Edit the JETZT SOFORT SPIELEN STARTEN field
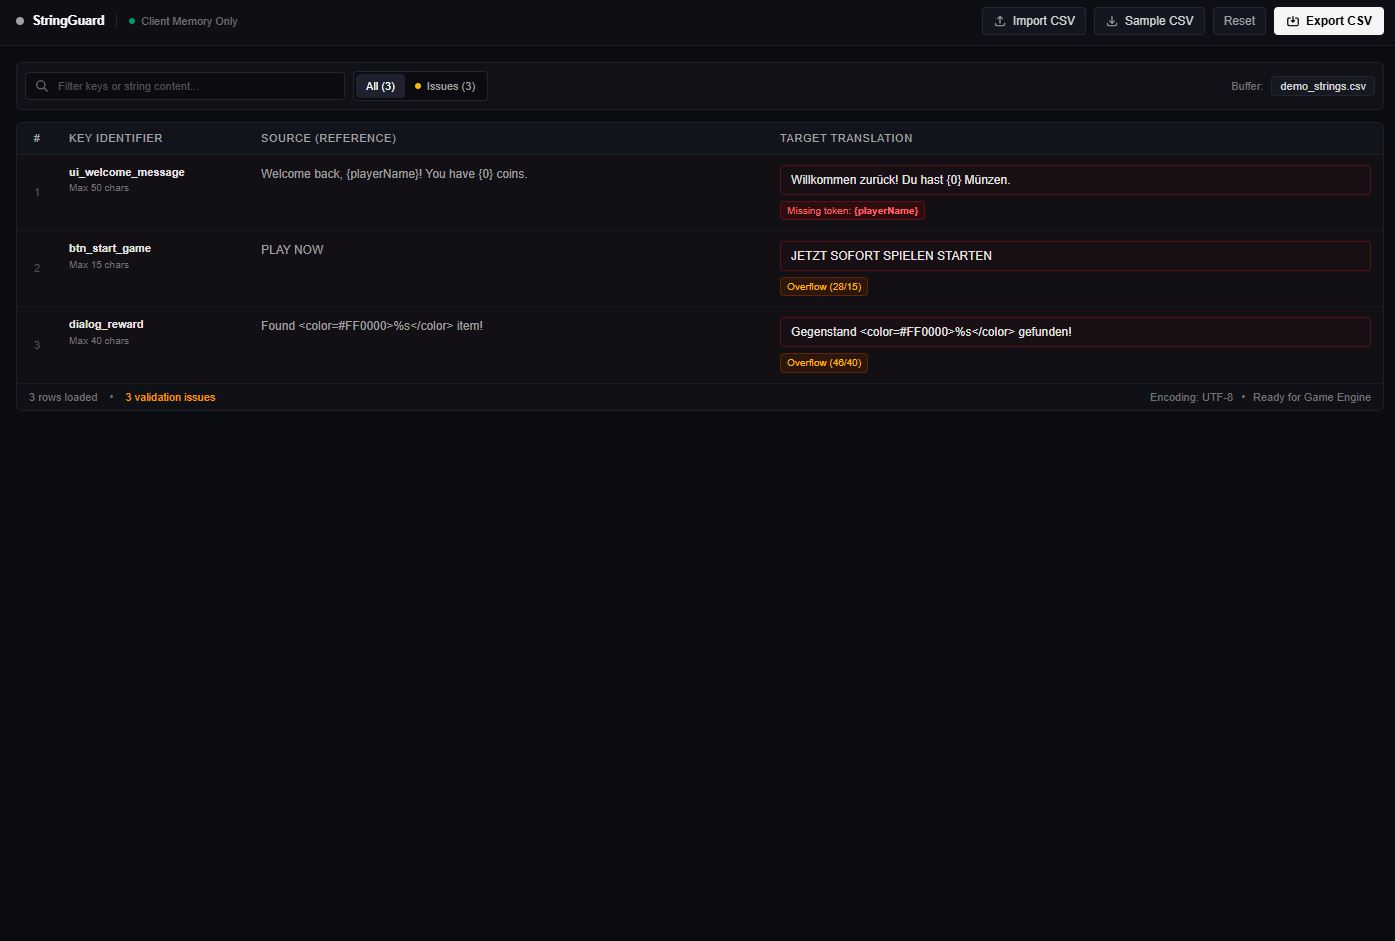Image resolution: width=1395 pixels, height=941 pixels. click(x=1075, y=256)
